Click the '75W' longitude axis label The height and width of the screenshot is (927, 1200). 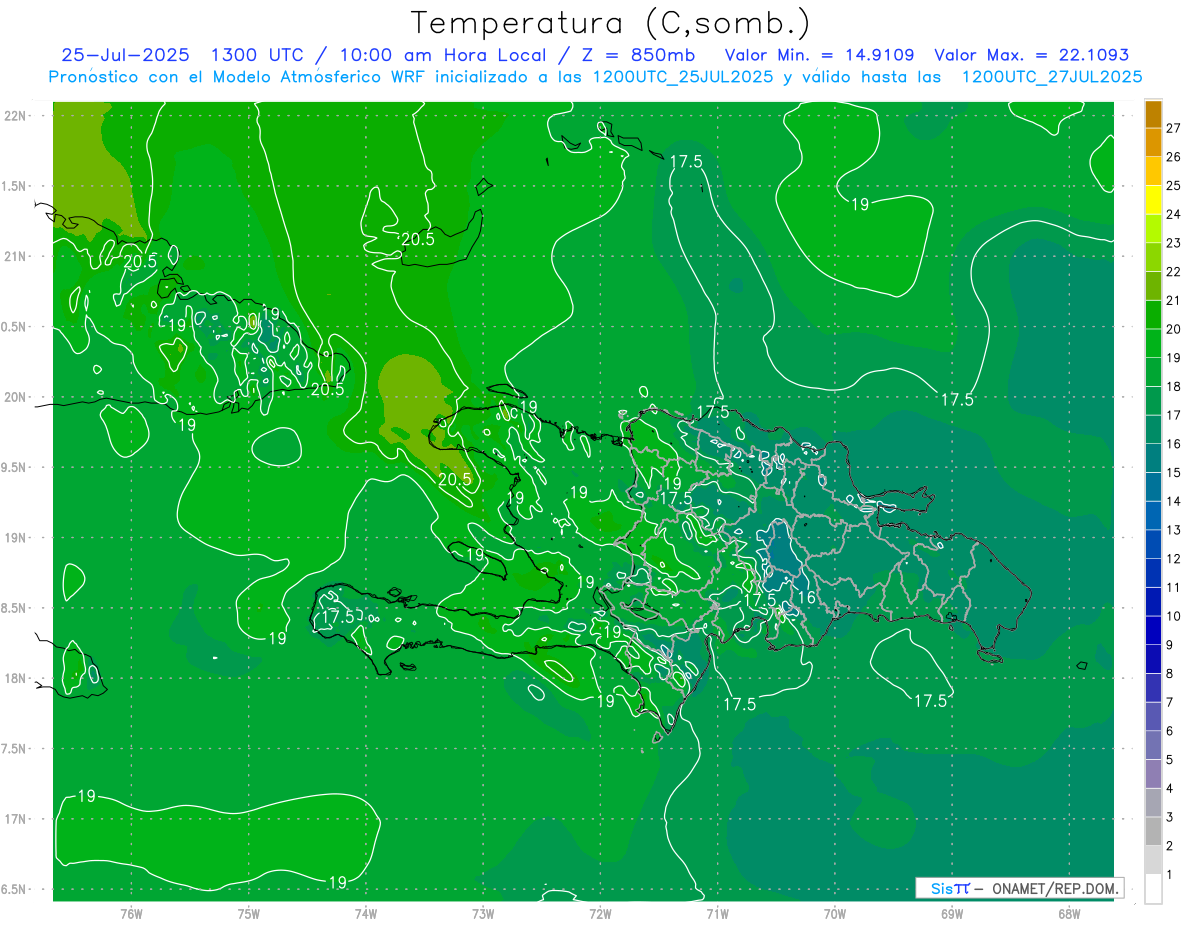point(249,913)
